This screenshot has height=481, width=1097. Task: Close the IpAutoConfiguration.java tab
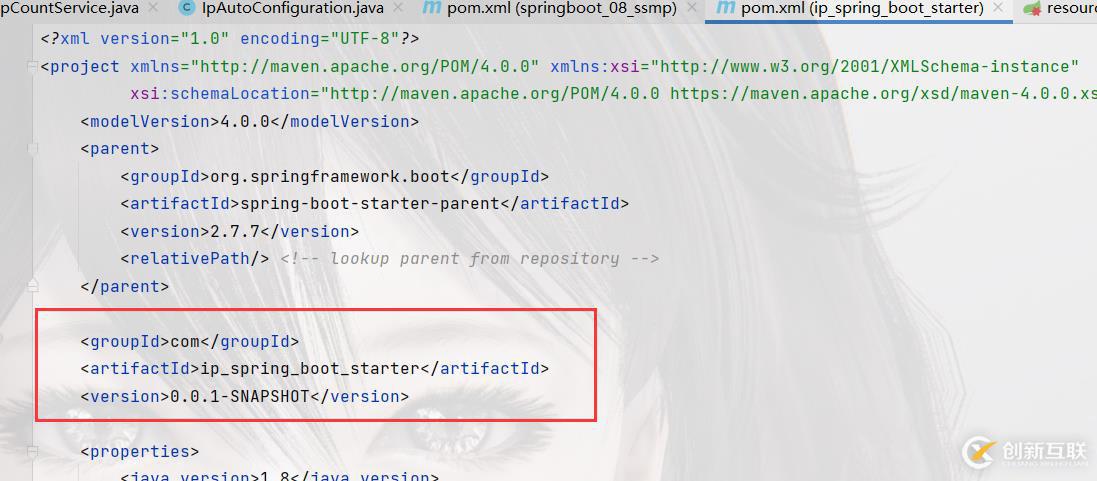tap(398, 8)
